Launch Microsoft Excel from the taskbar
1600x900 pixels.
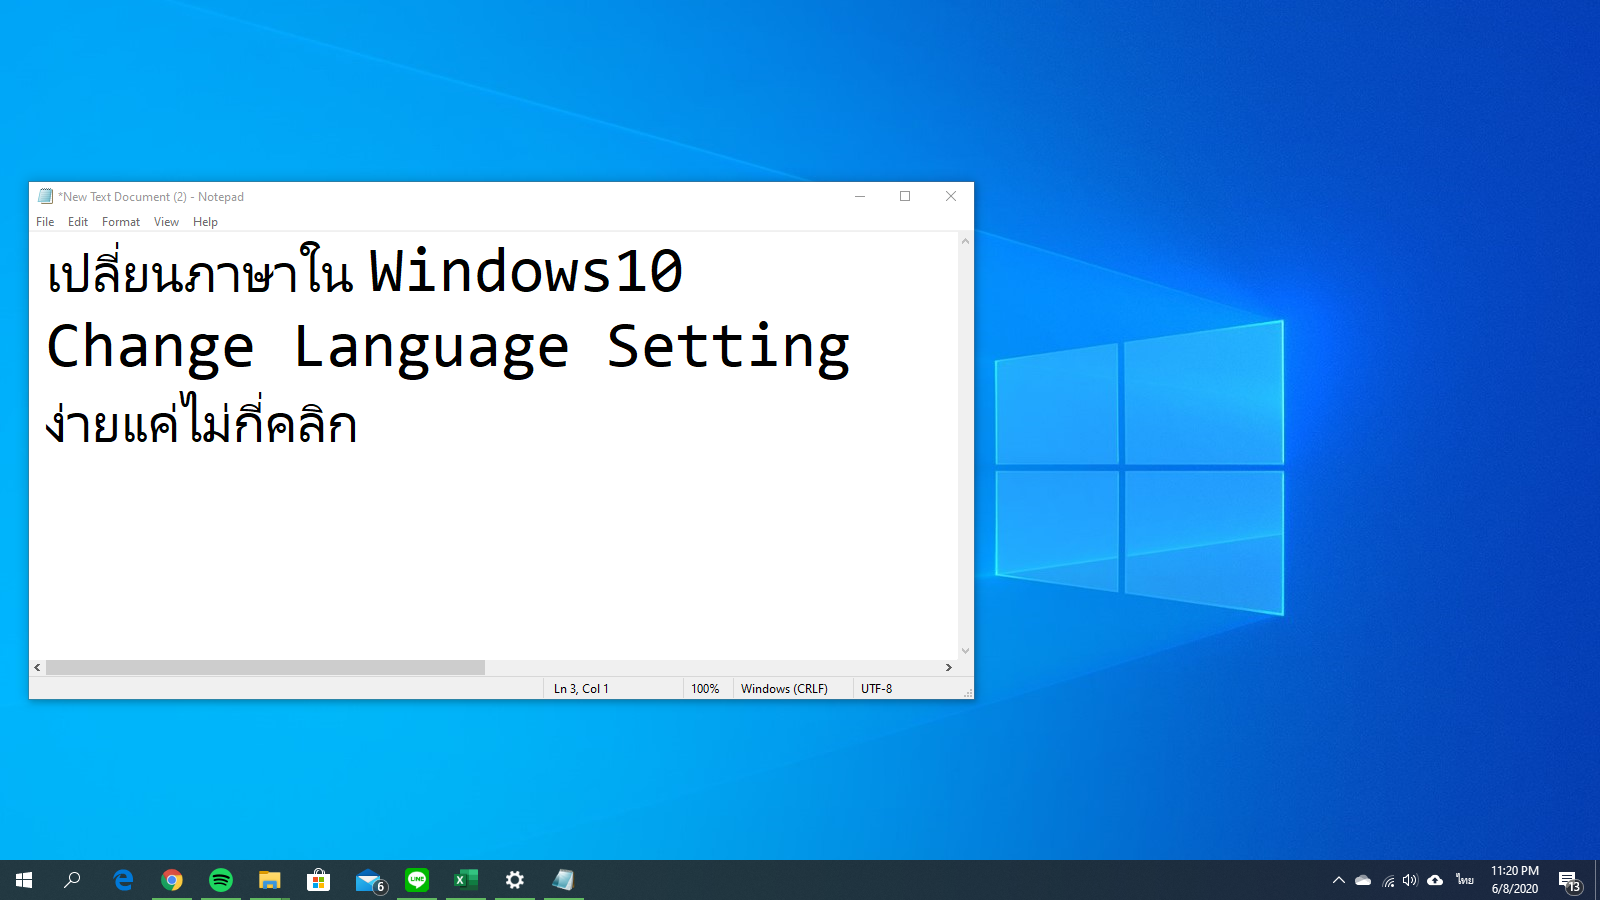point(464,880)
